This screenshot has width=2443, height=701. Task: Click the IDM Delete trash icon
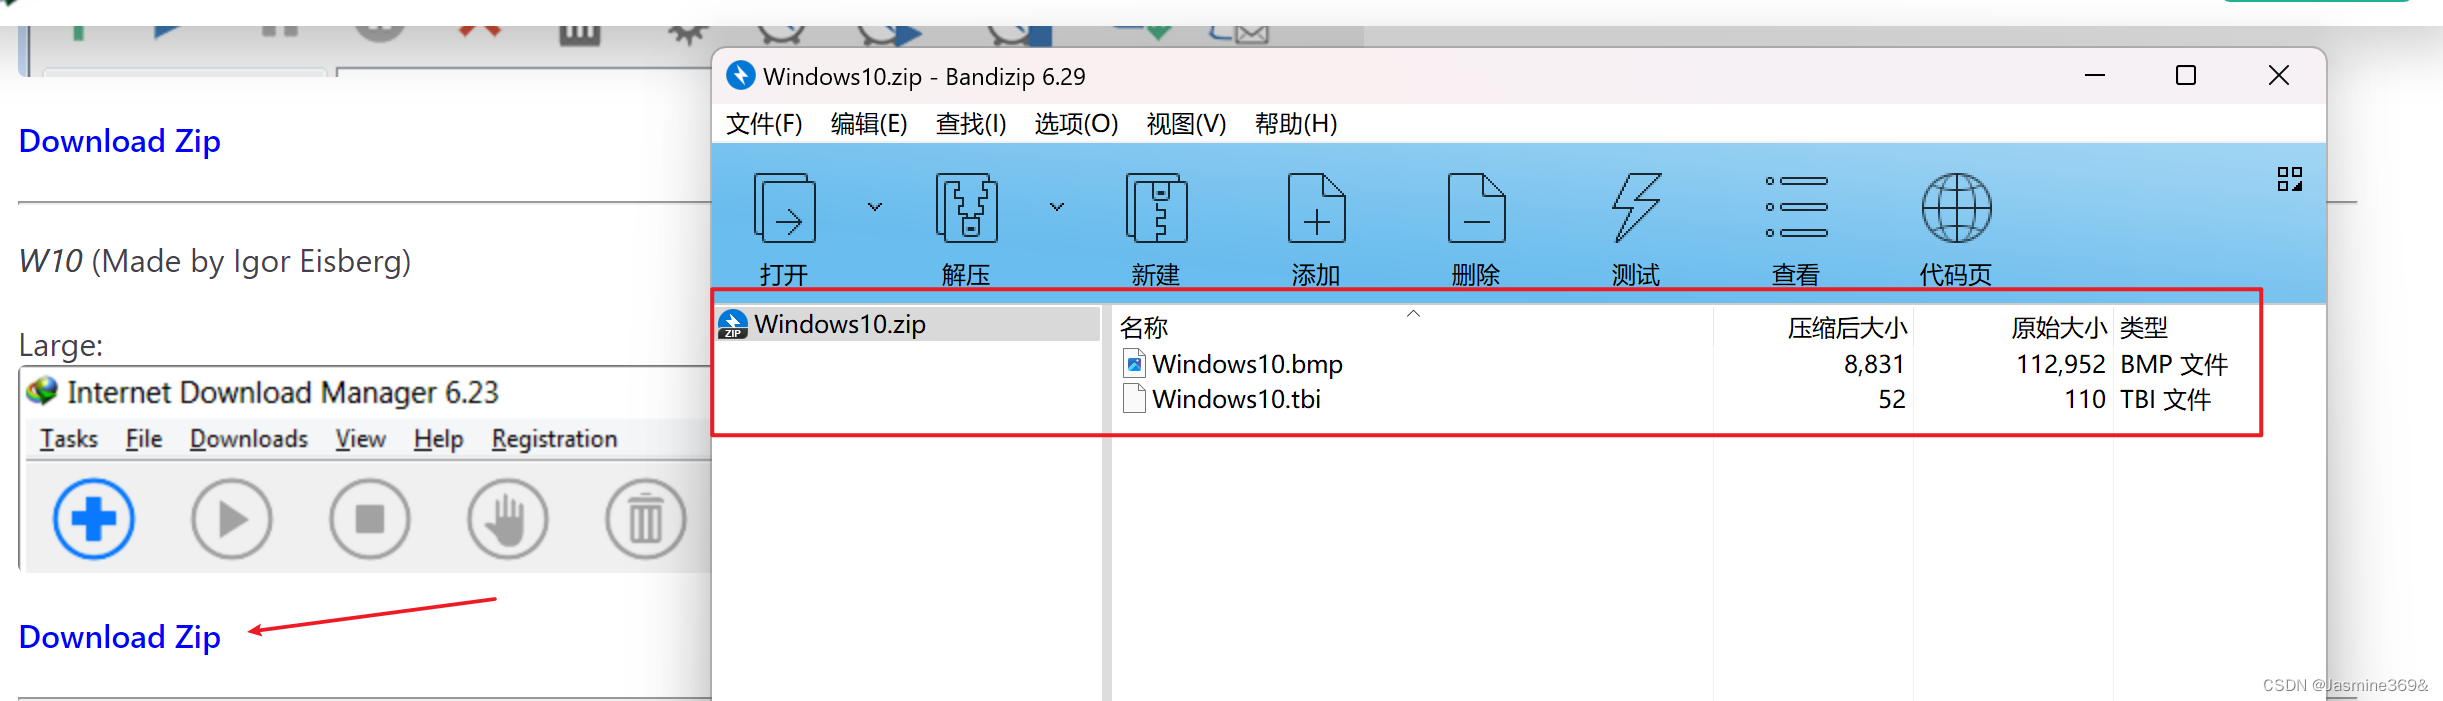click(646, 519)
